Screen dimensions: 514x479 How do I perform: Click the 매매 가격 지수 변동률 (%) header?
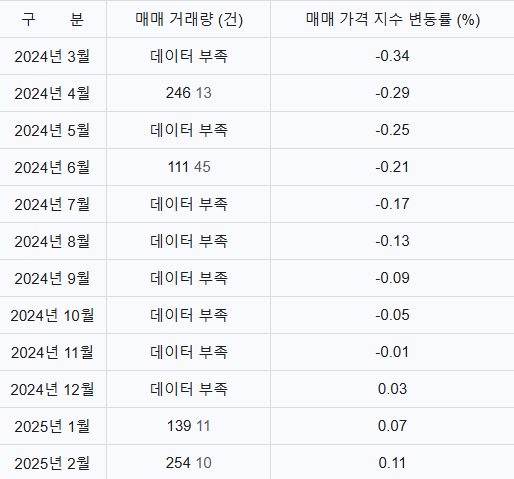click(x=393, y=19)
